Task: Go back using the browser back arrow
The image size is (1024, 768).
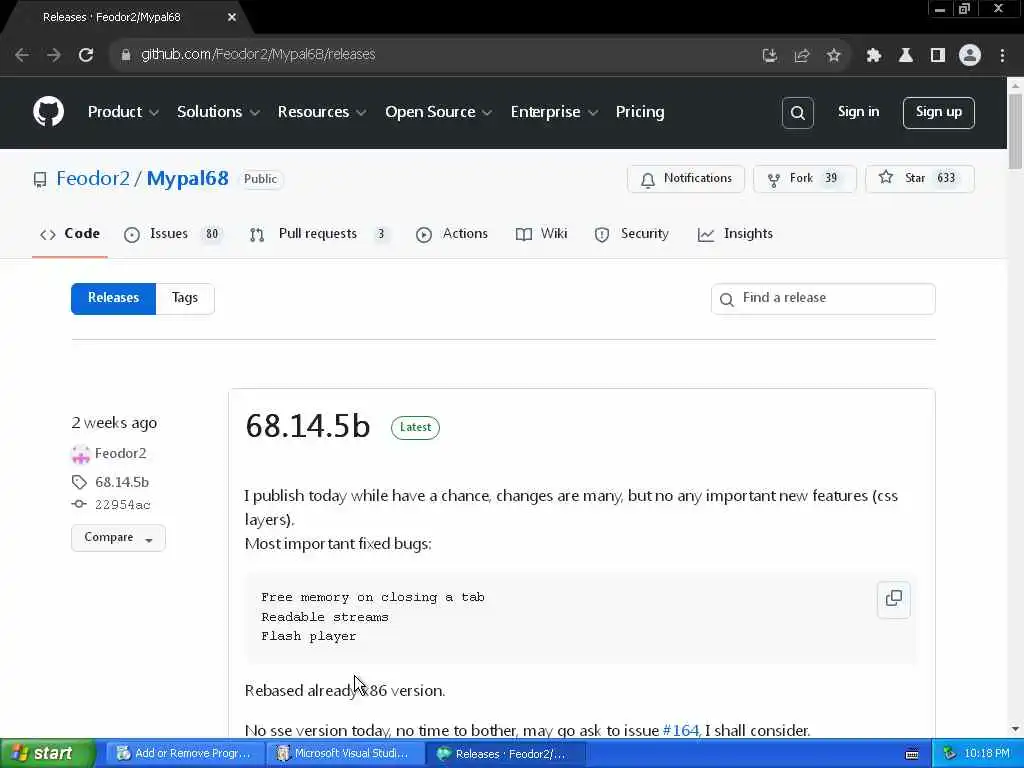Action: click(x=22, y=55)
